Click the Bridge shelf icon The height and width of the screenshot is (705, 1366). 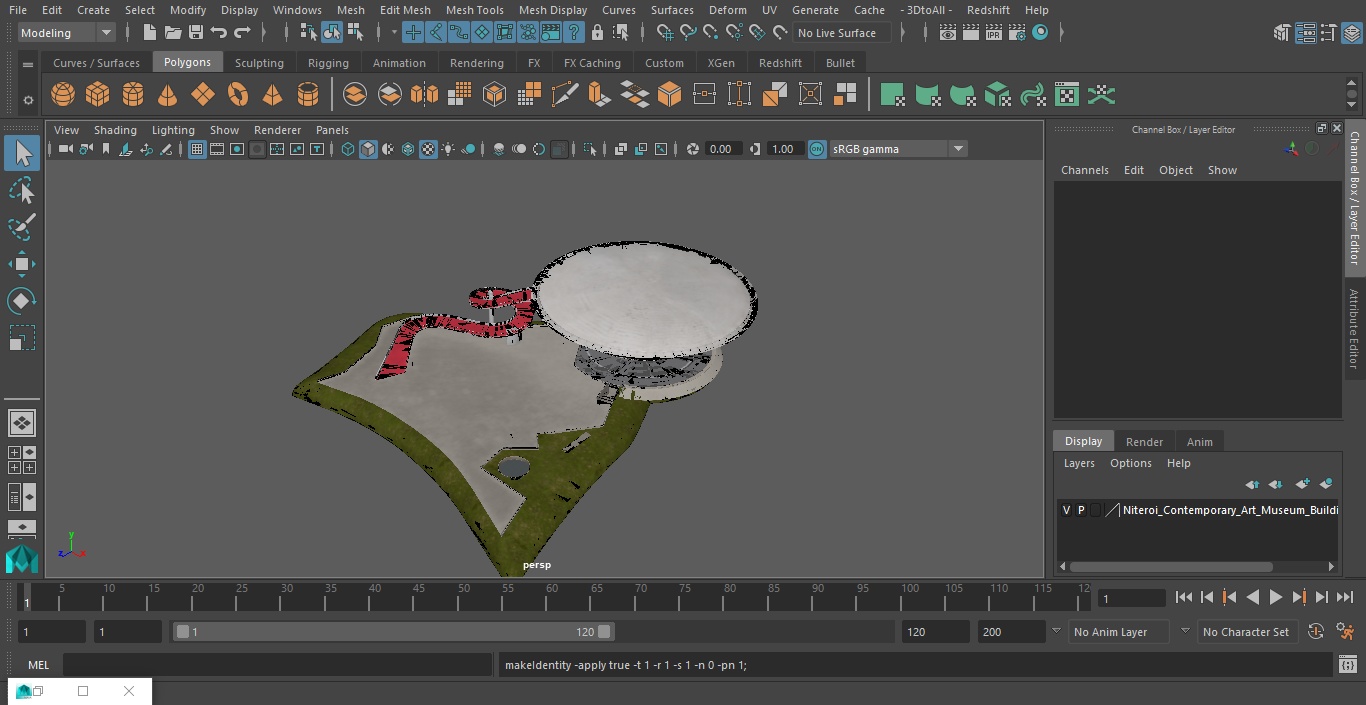point(634,95)
